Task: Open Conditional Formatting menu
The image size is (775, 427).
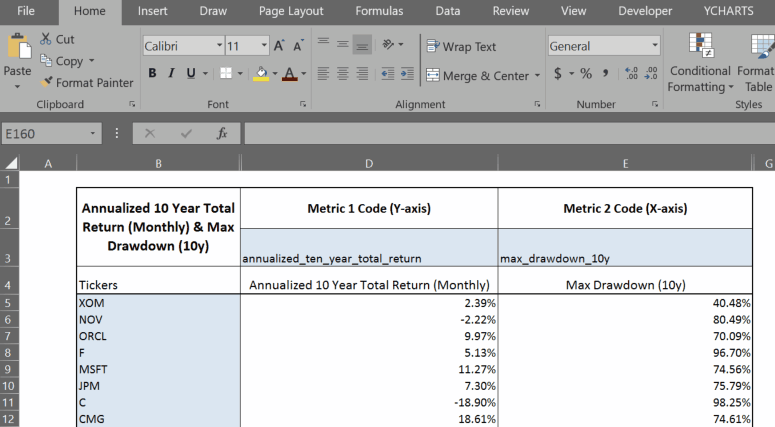Action: coord(700,63)
